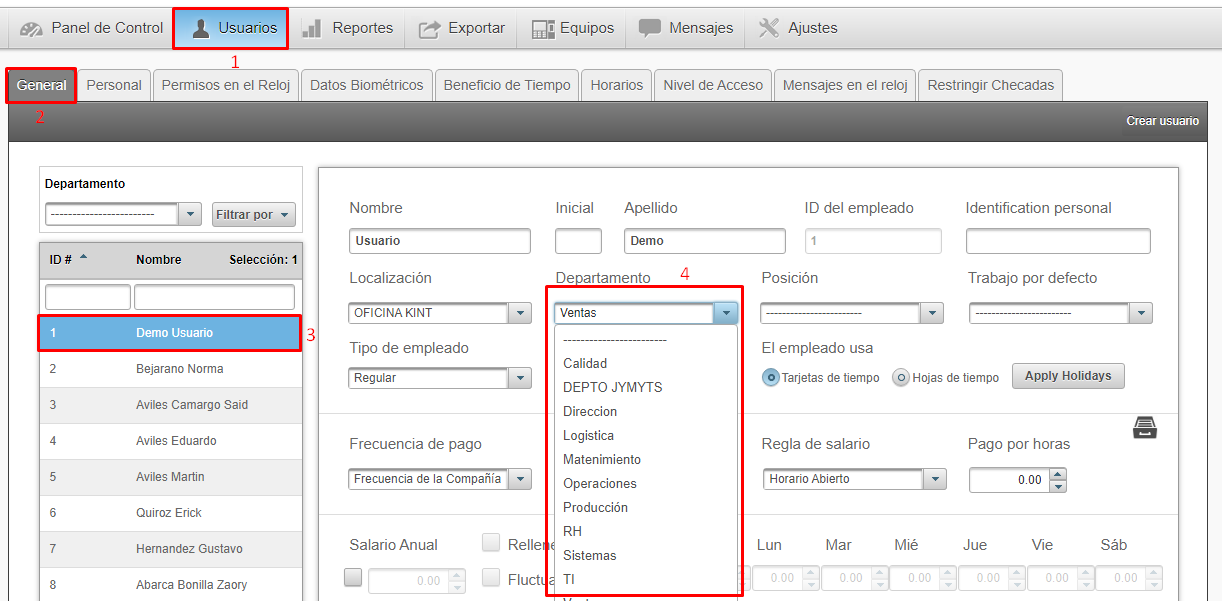Open Ajustes tools icon
The width and height of the screenshot is (1222, 601).
769,28
